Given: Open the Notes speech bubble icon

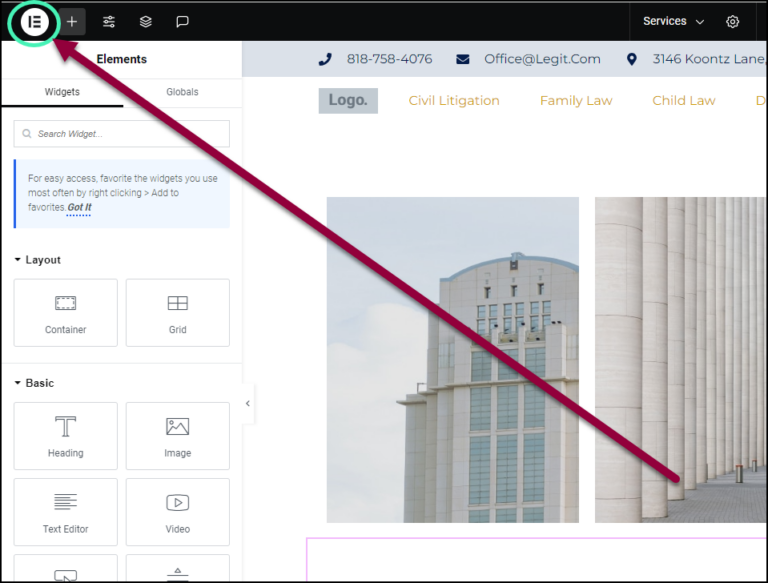Looking at the screenshot, I should click(182, 21).
